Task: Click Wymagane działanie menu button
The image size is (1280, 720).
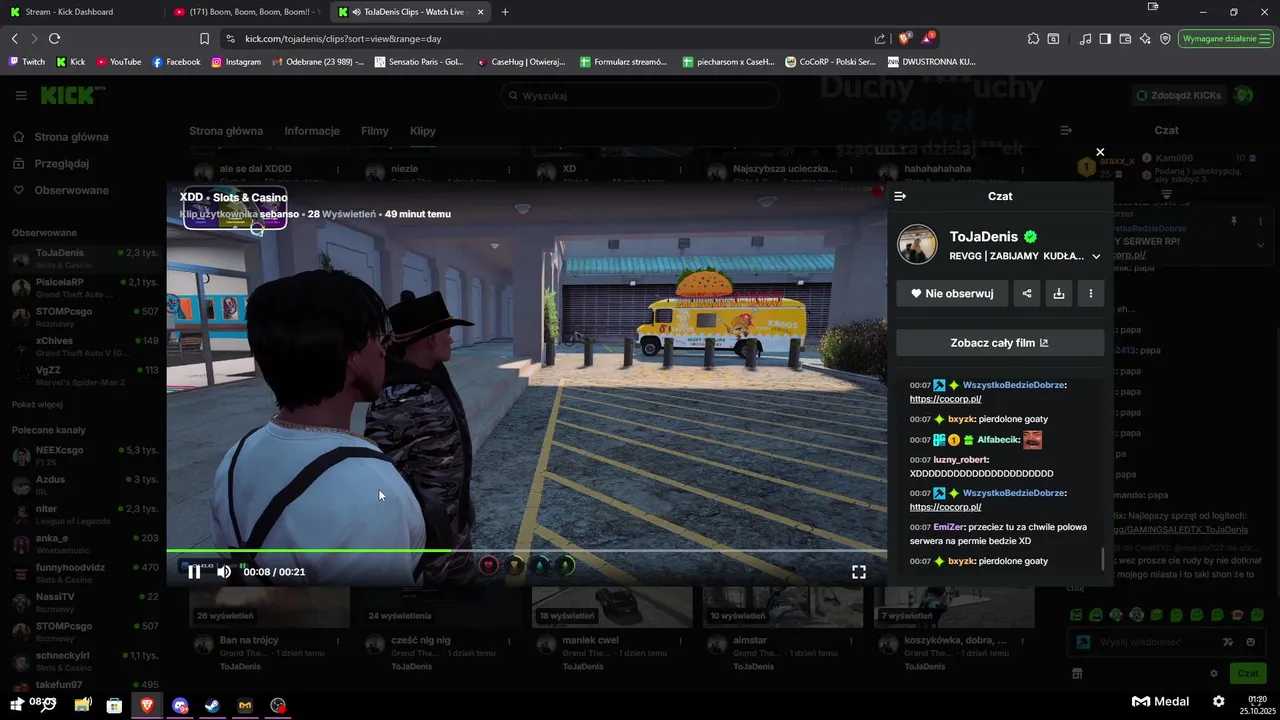Action: click(x=1226, y=38)
